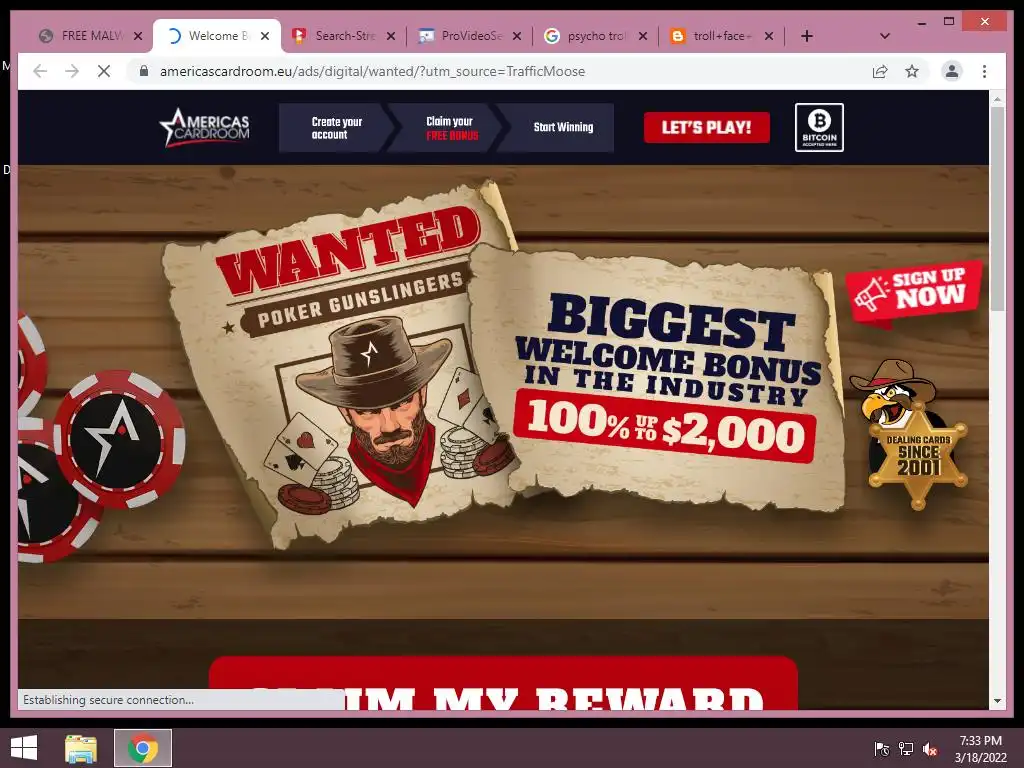The image size is (1024, 768).
Task: Click the address bar URL
Action: 372,71
